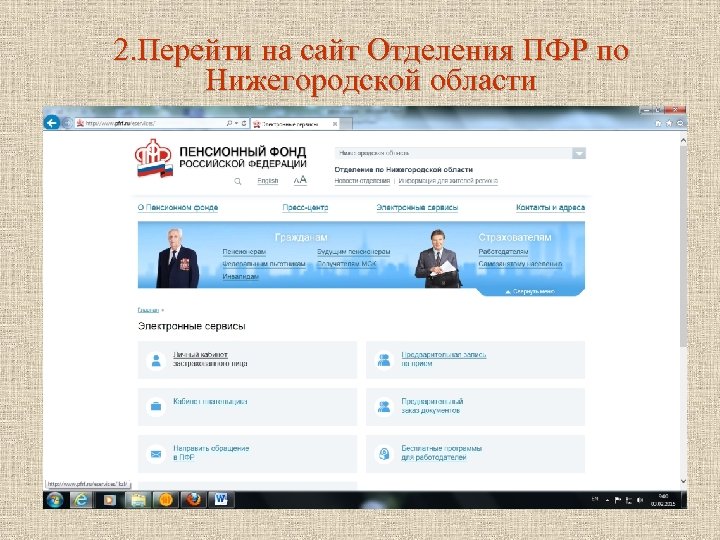Open the Федеральным льготникам link

(x=264, y=264)
